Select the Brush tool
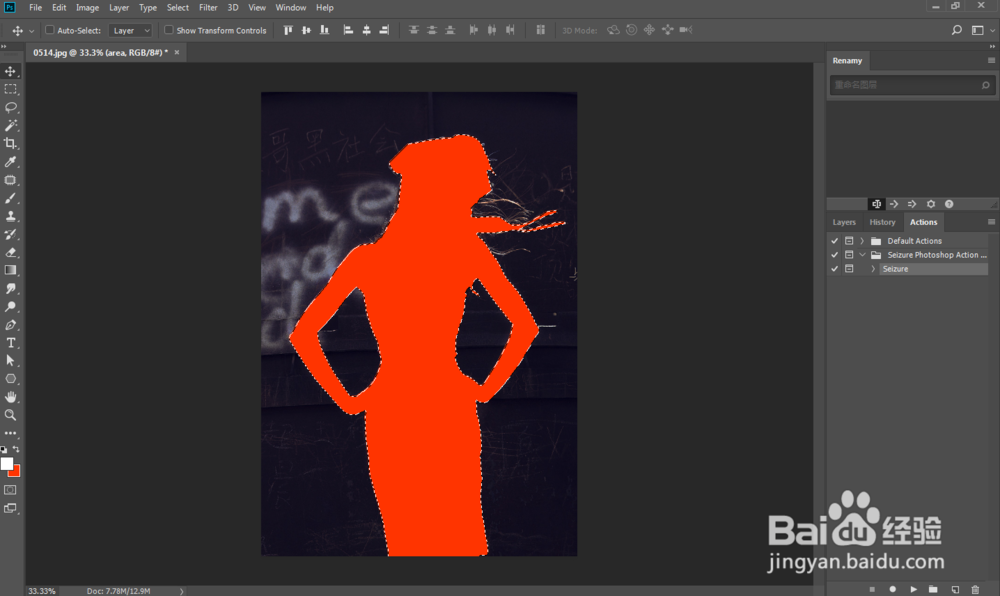The image size is (1000, 596). 10,198
